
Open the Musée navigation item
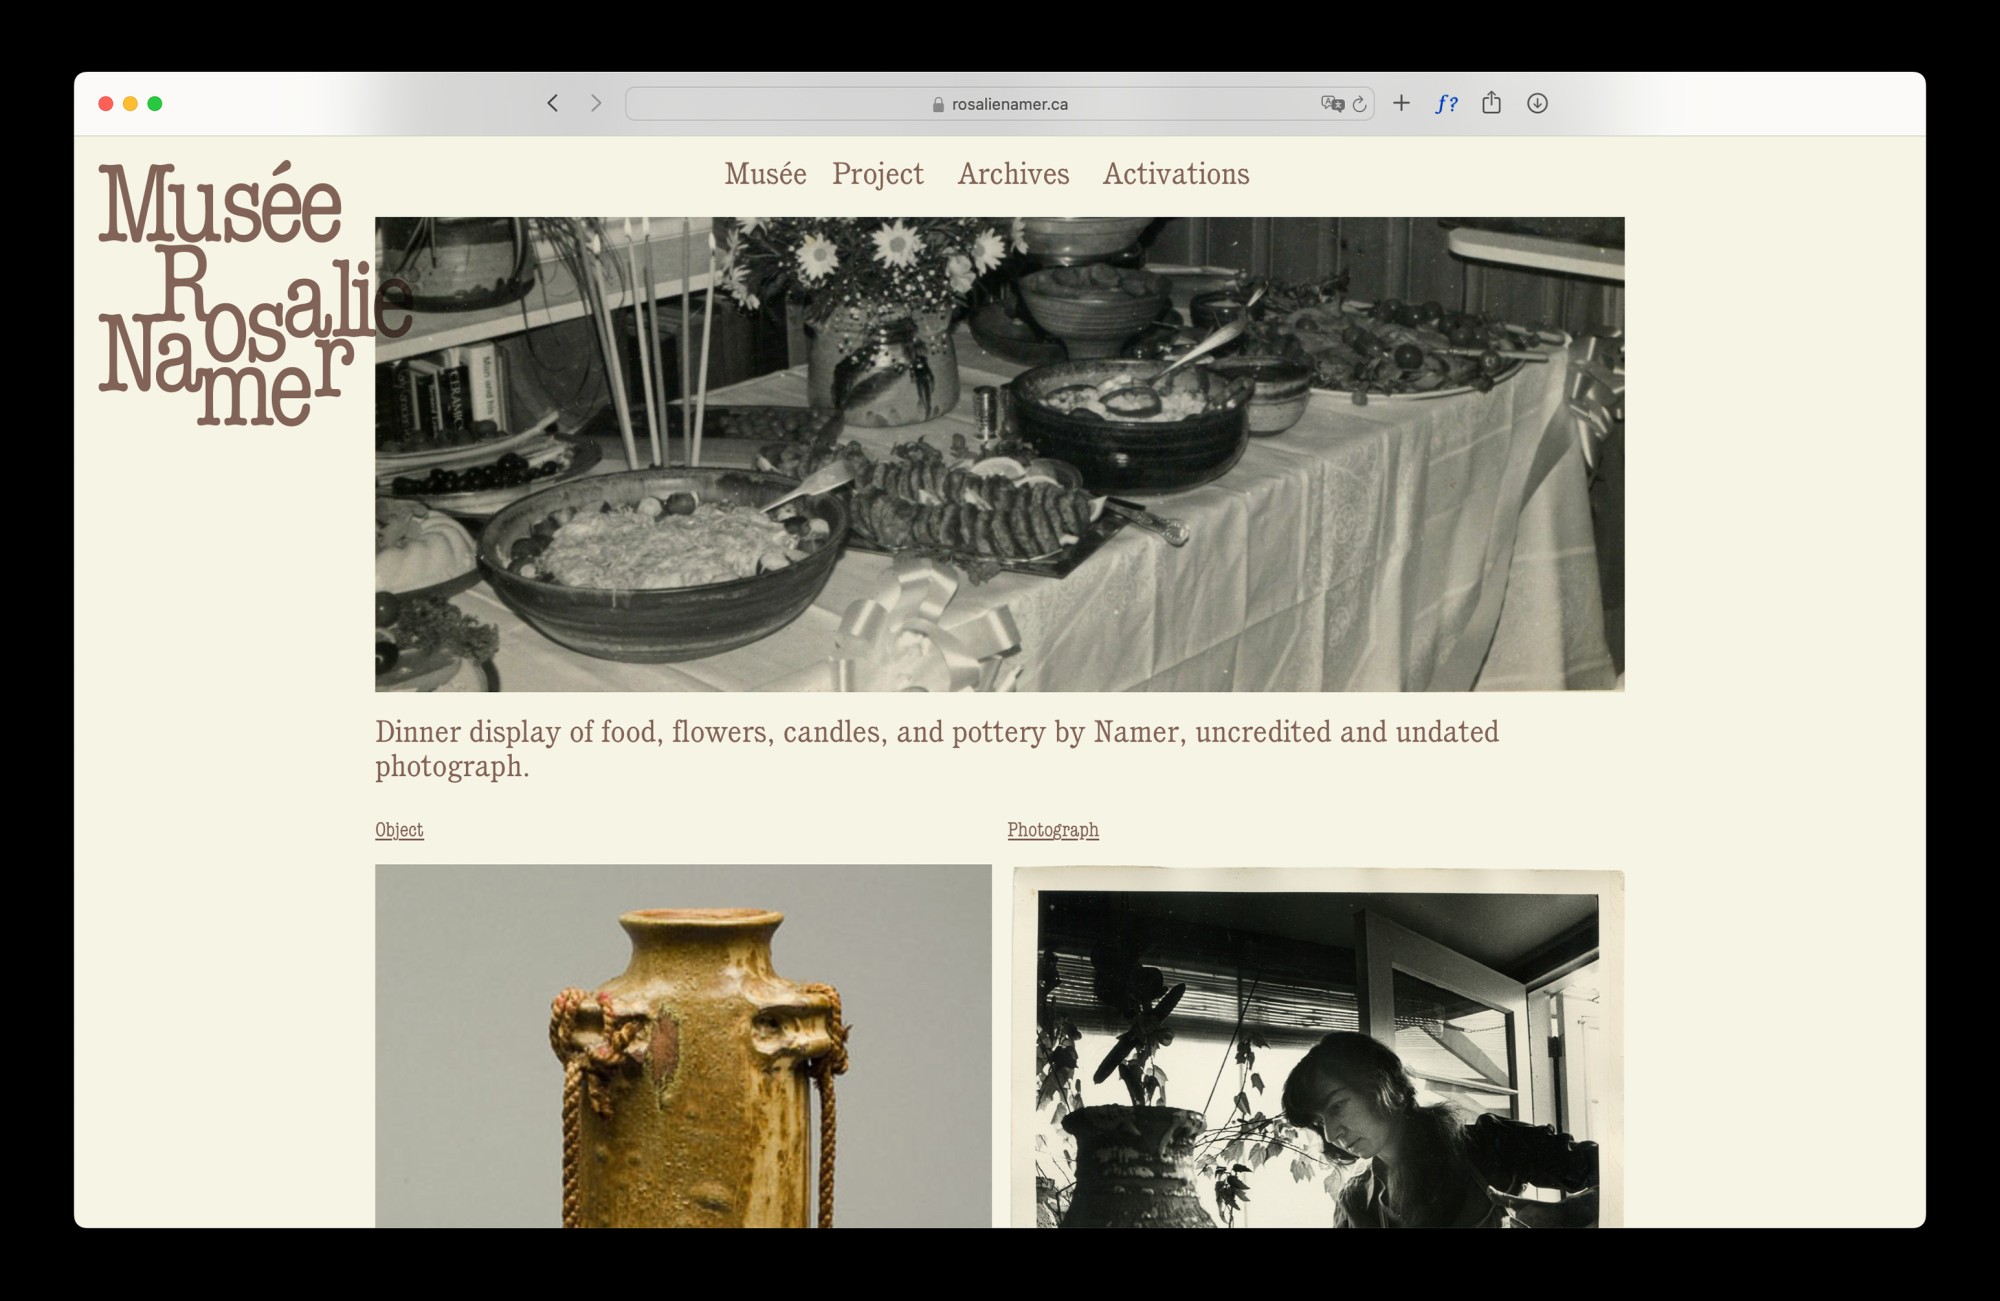click(x=765, y=174)
